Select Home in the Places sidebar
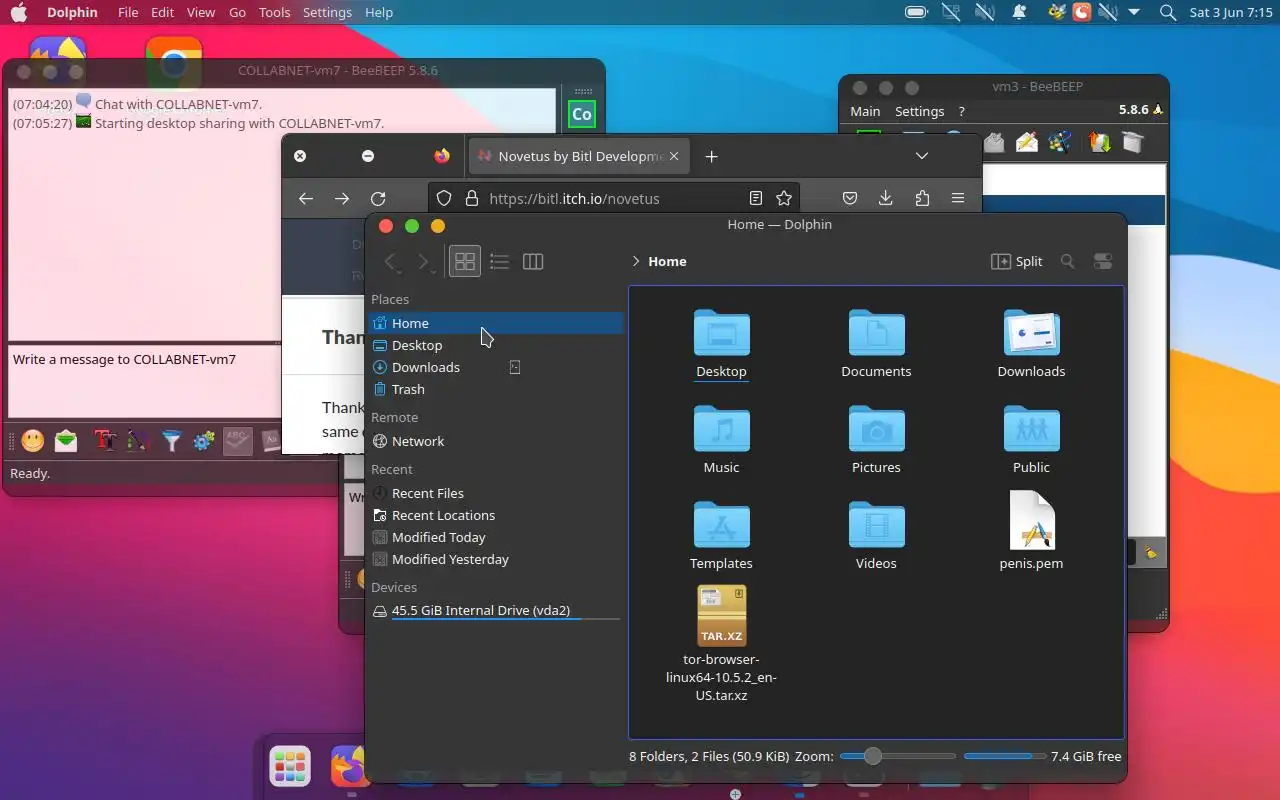 (496, 323)
